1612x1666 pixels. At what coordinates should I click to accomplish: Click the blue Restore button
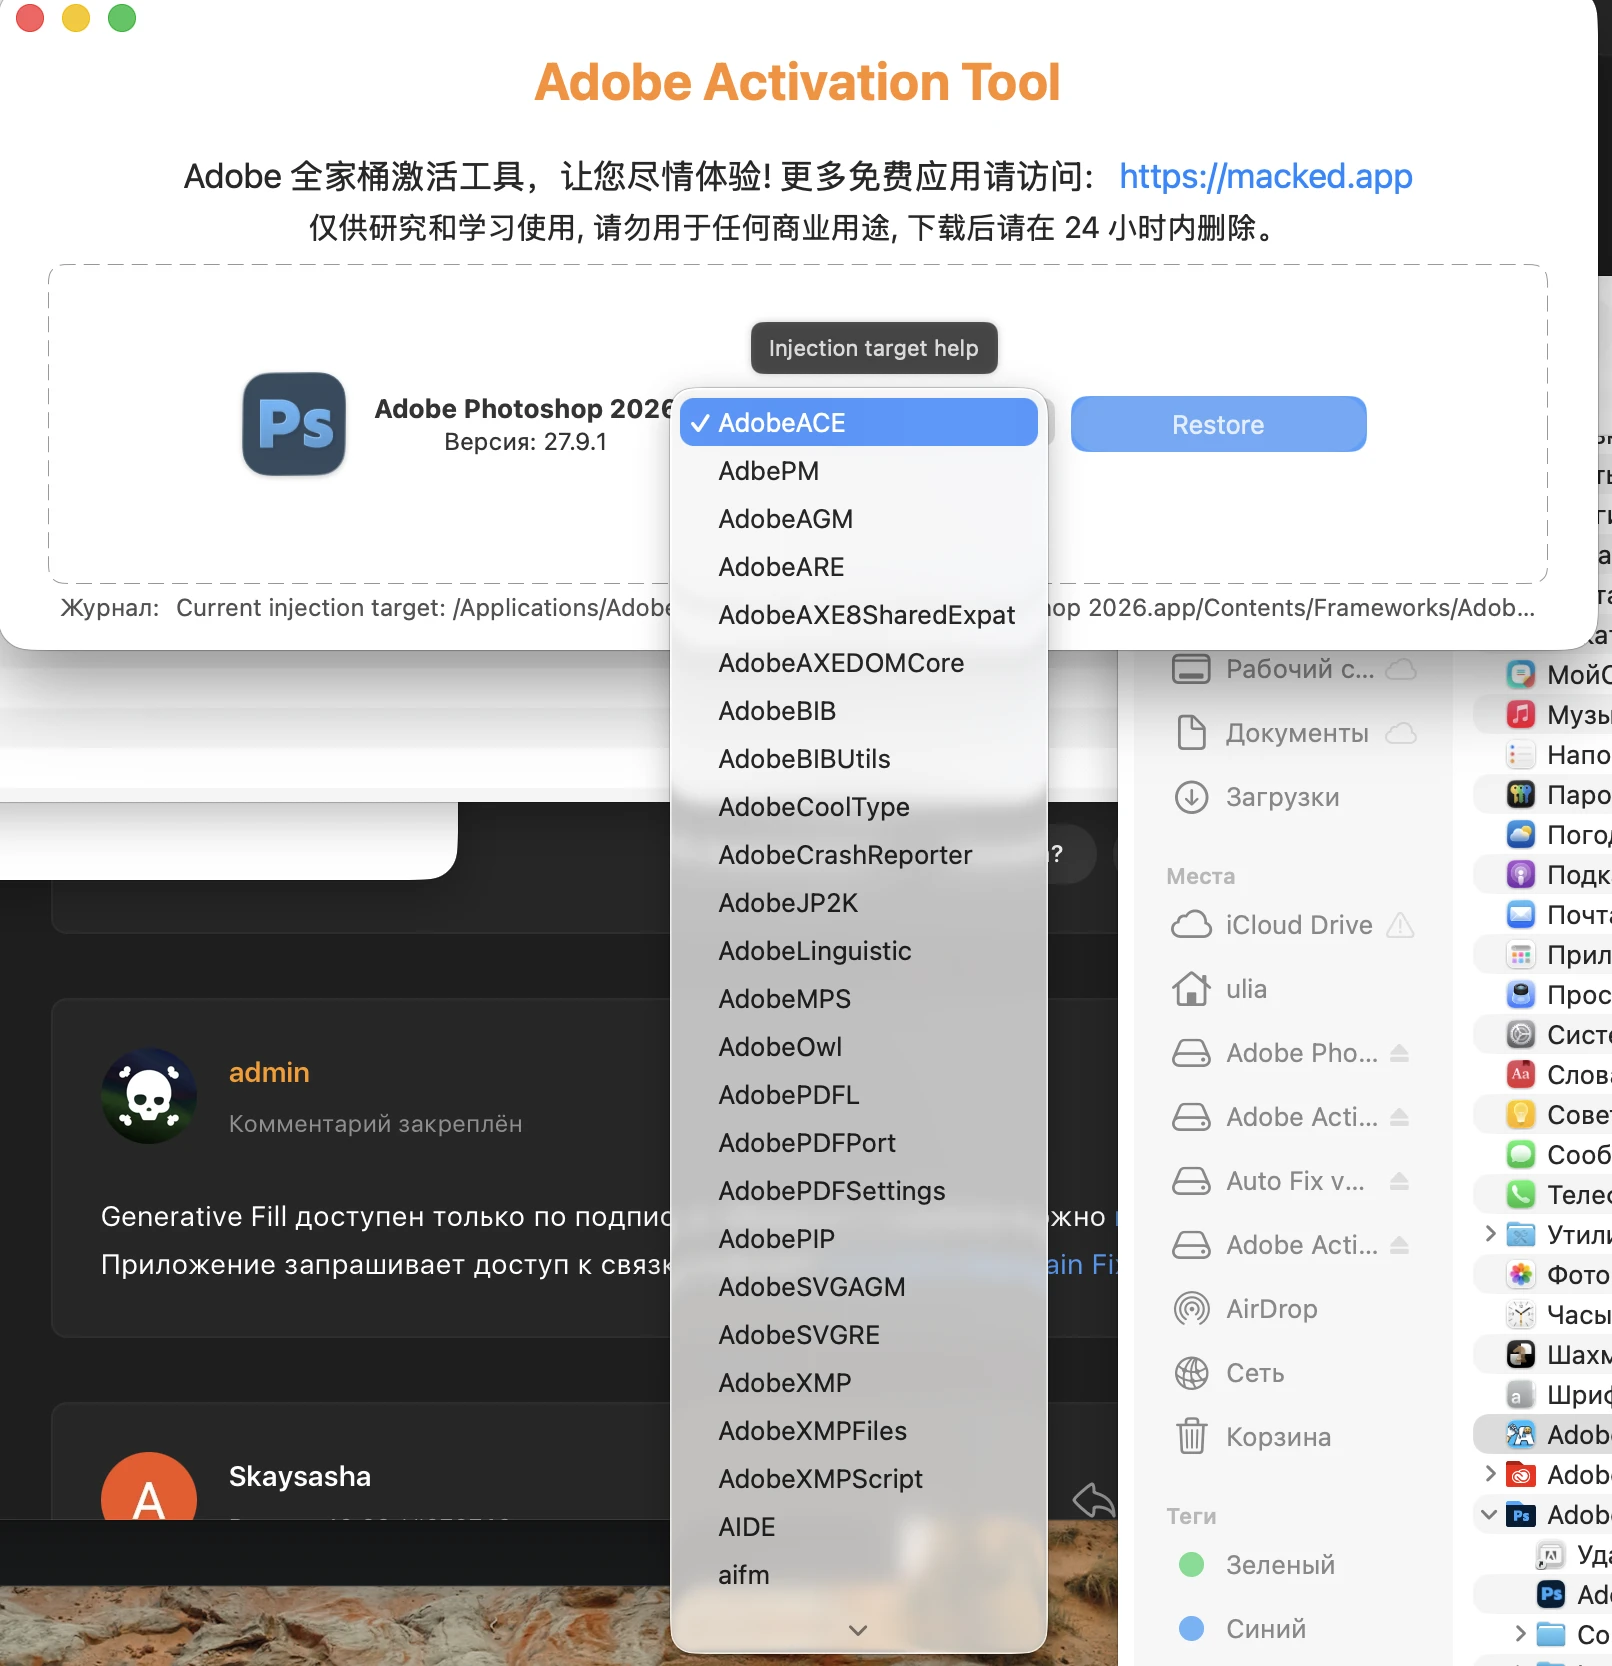1218,424
